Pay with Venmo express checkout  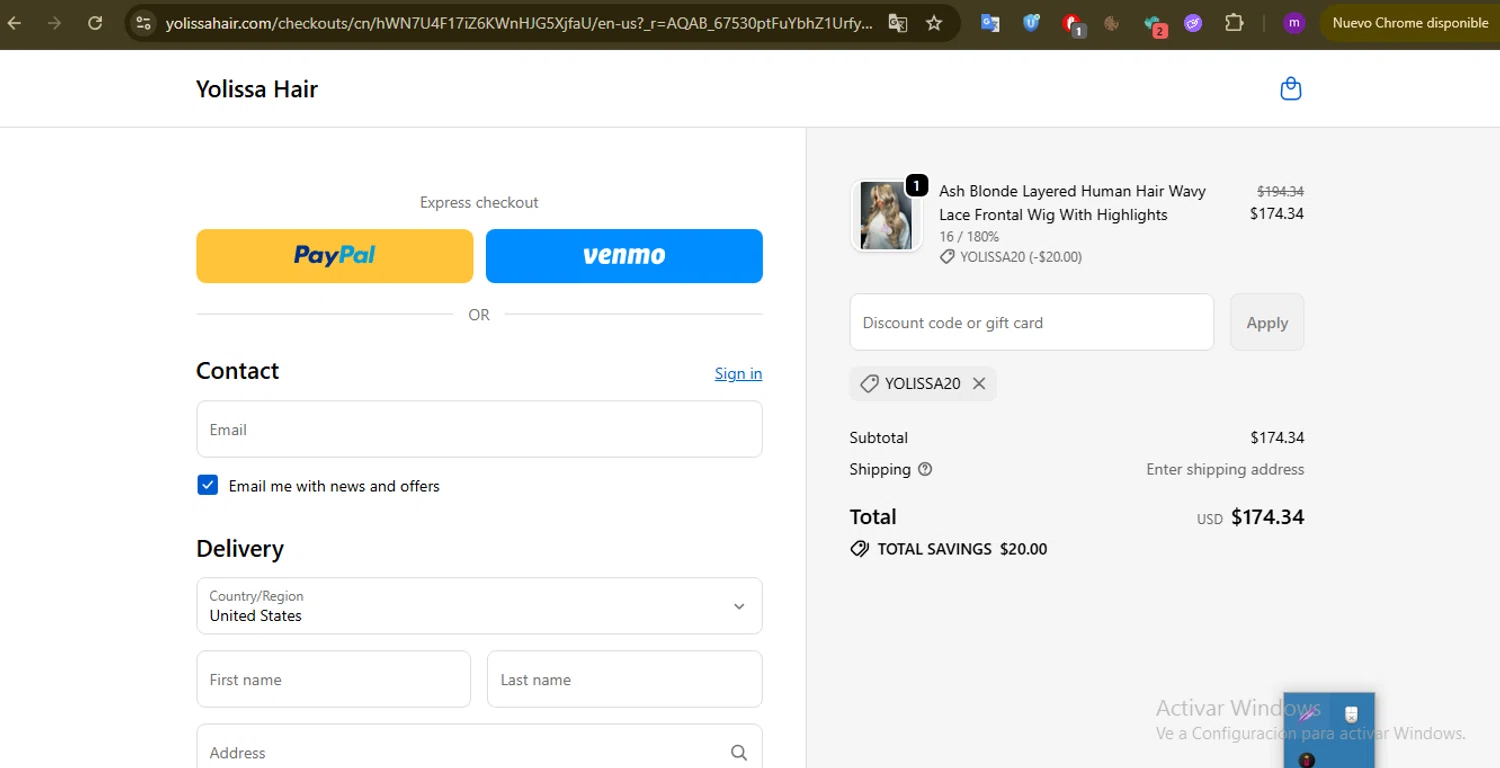pos(624,256)
